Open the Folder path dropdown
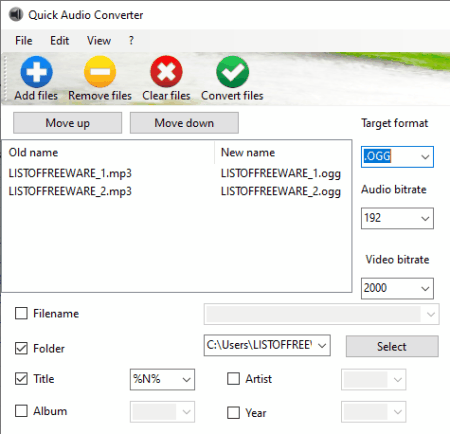The height and width of the screenshot is (434, 450). tap(322, 346)
